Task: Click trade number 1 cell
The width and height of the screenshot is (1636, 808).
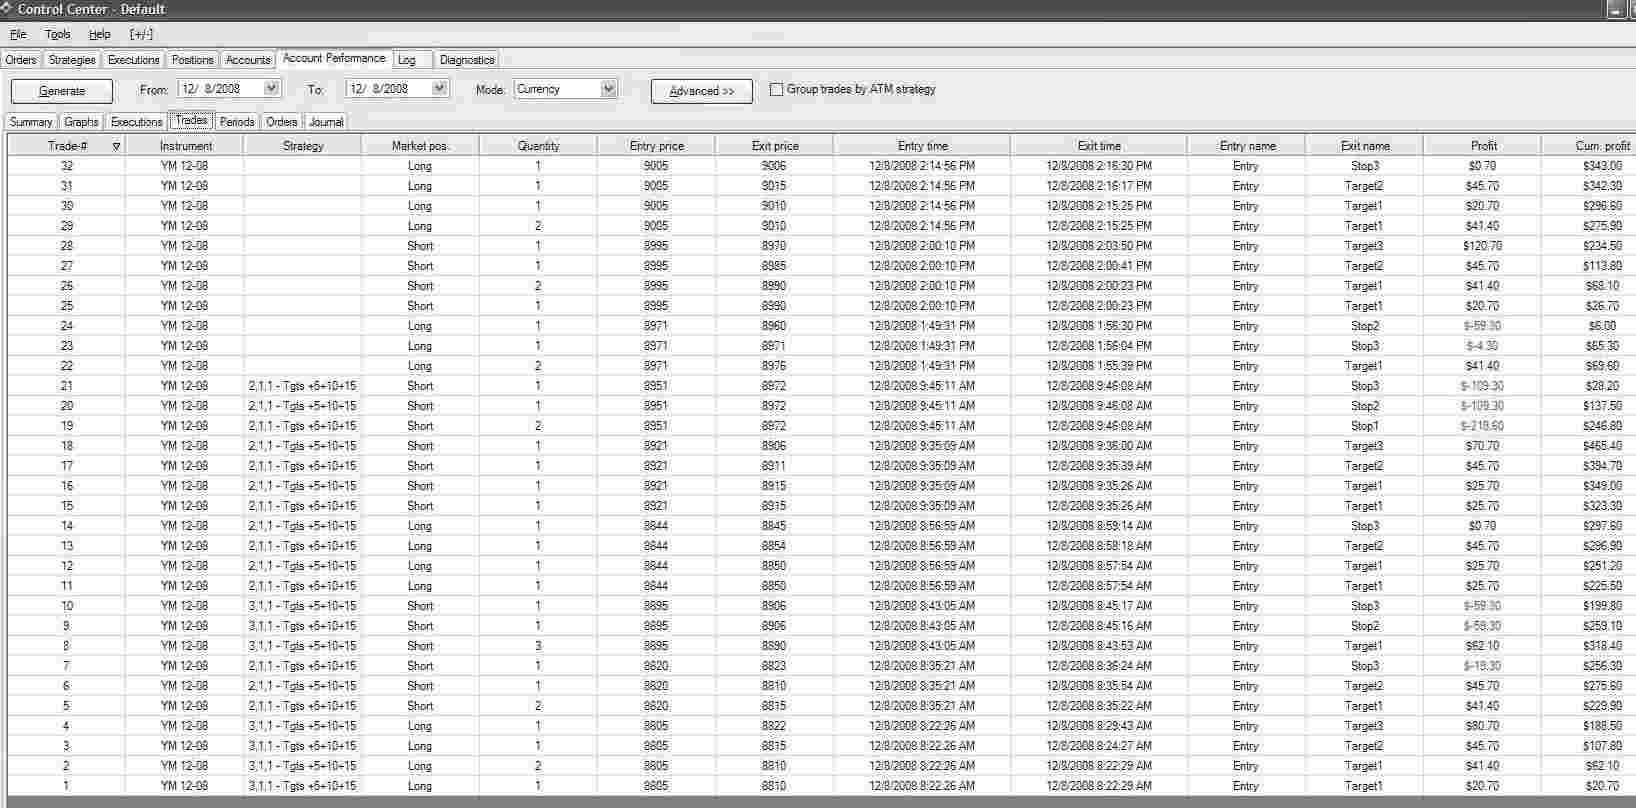Action: [67, 786]
